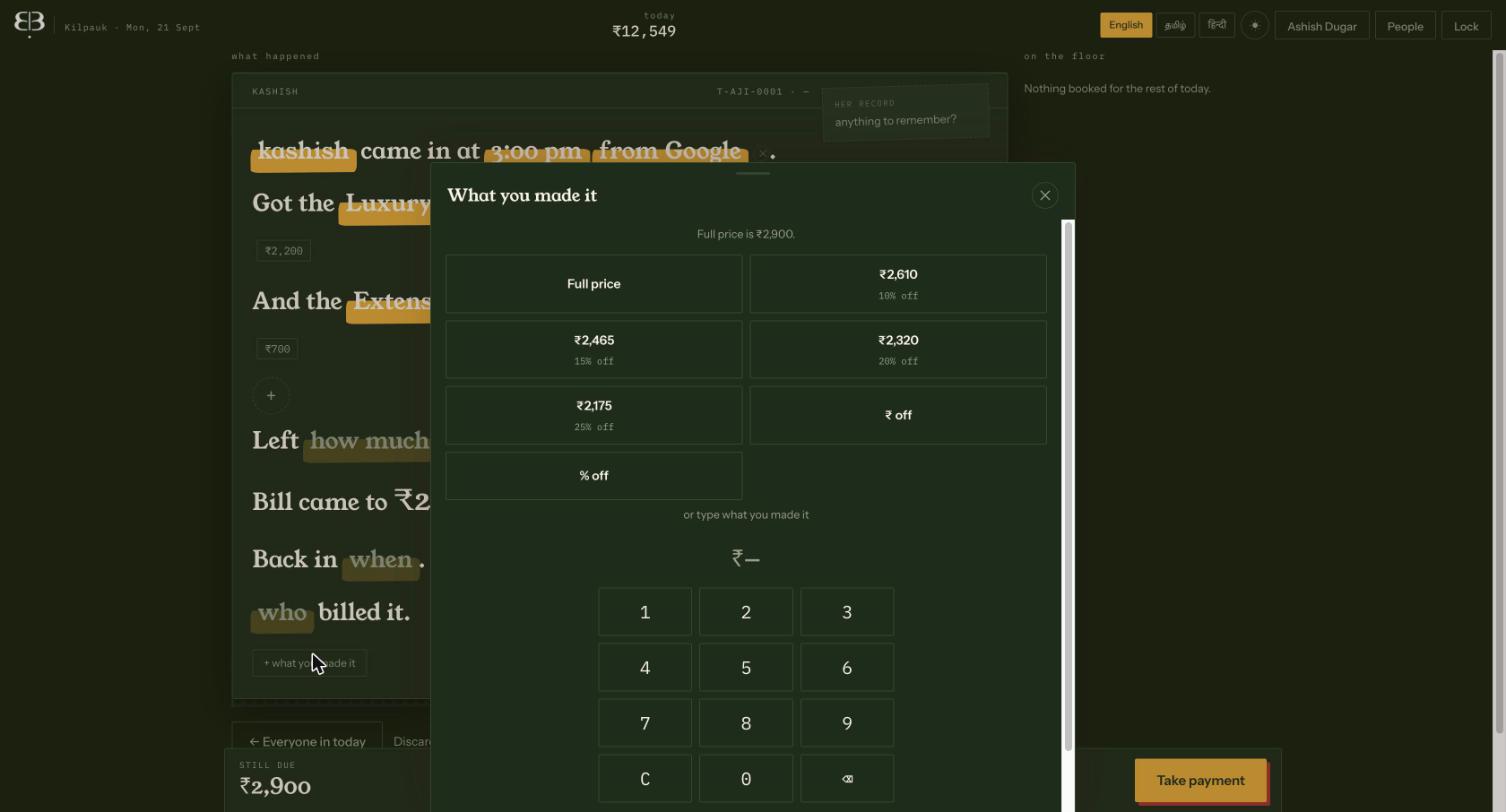Tap keypad digit 5
The width and height of the screenshot is (1506, 812).
(746, 668)
